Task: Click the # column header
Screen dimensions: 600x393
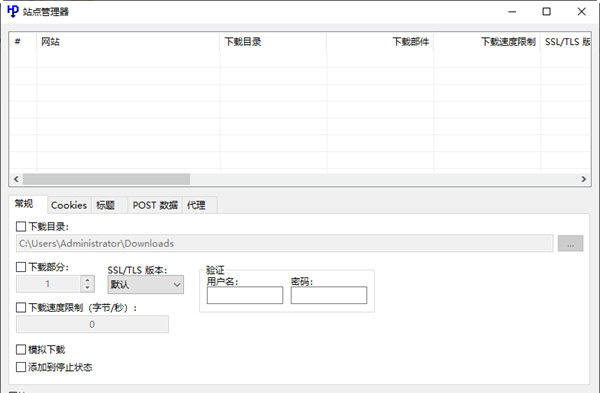Action: (23, 42)
